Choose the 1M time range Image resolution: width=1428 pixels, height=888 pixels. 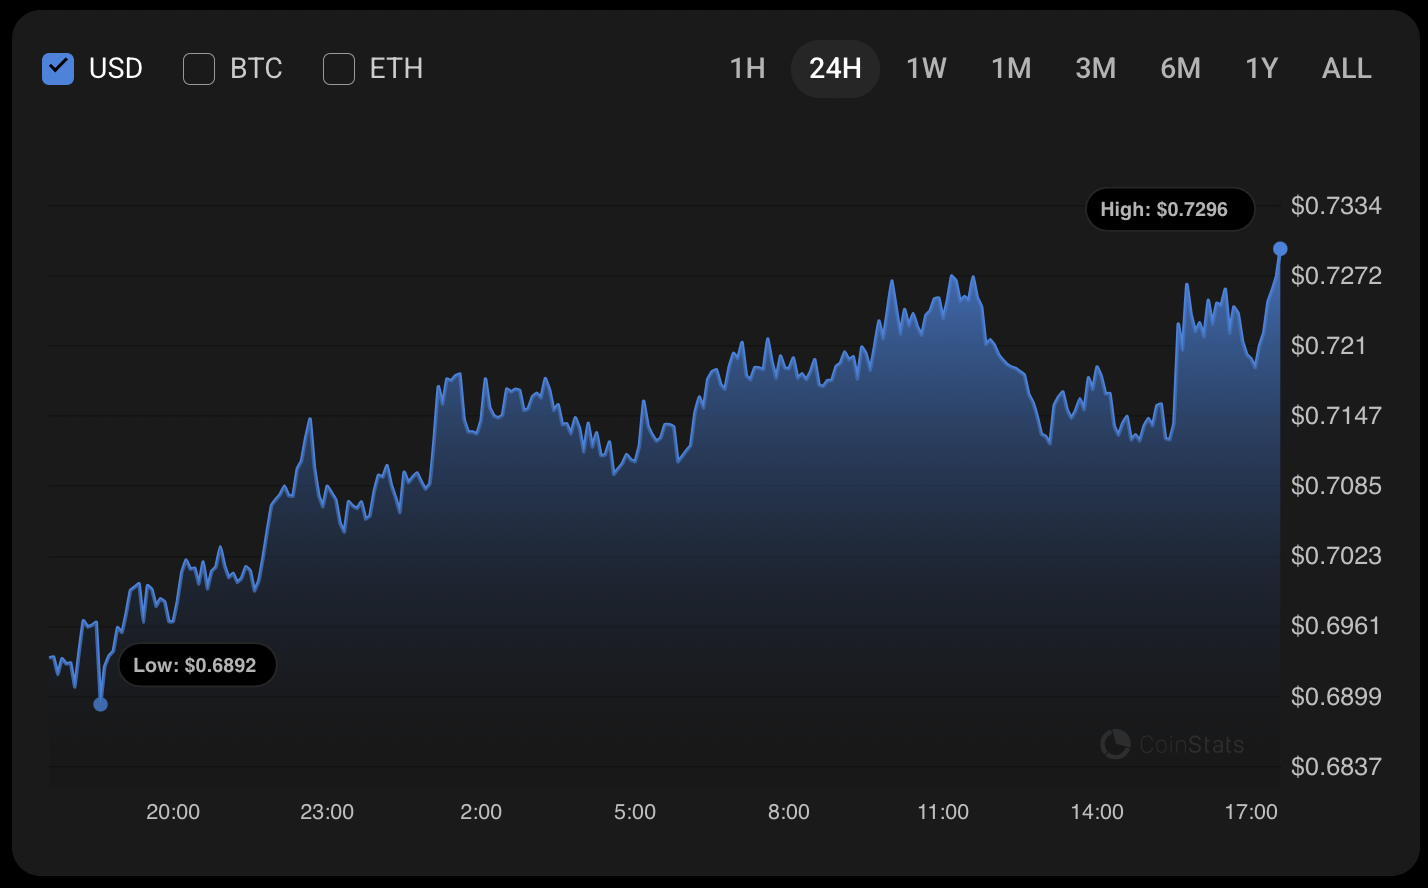(1011, 69)
